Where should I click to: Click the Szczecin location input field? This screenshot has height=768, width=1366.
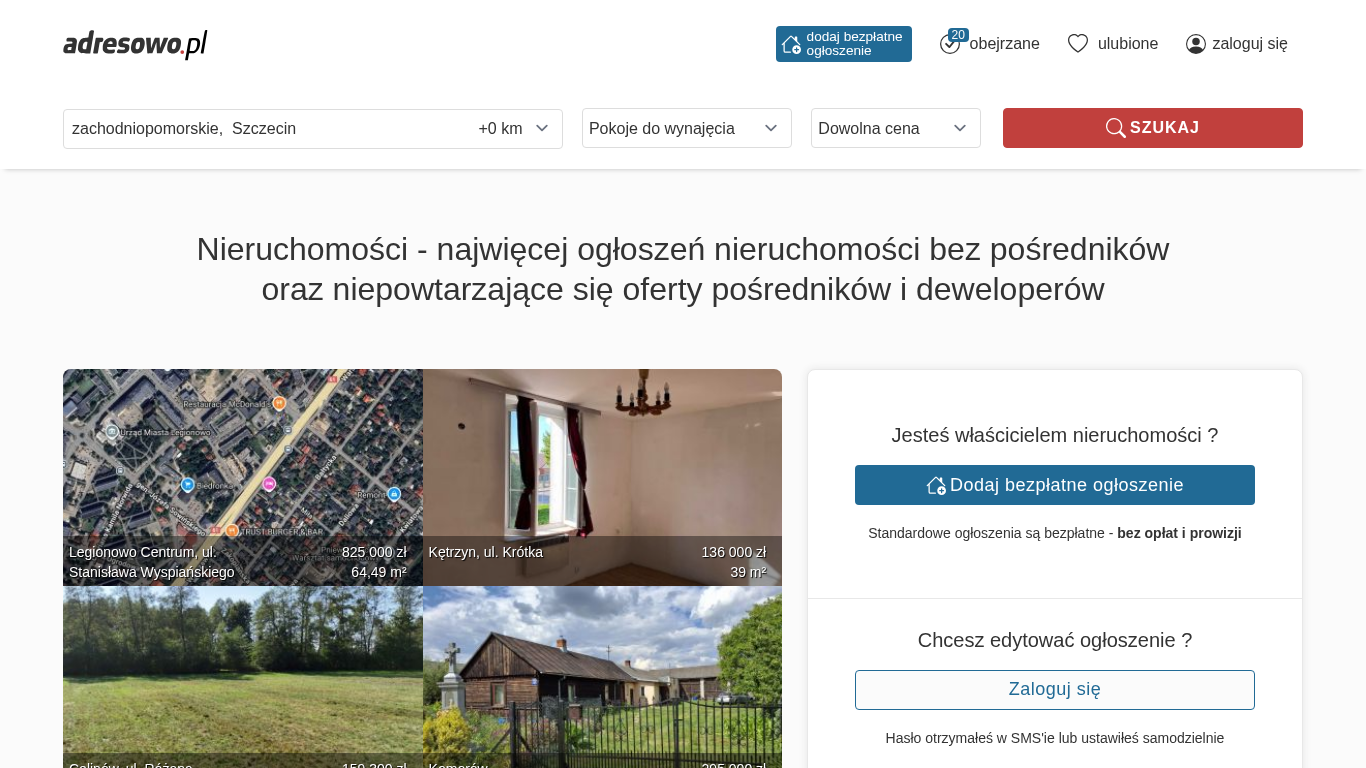(267, 129)
